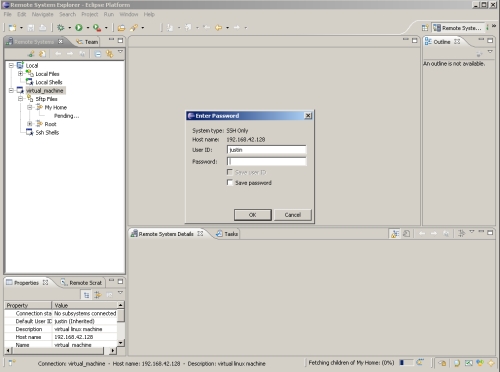Click the Show Categories icon in Properties view
Image resolution: width=500 pixels, height=372 pixels.
pos(86,295)
